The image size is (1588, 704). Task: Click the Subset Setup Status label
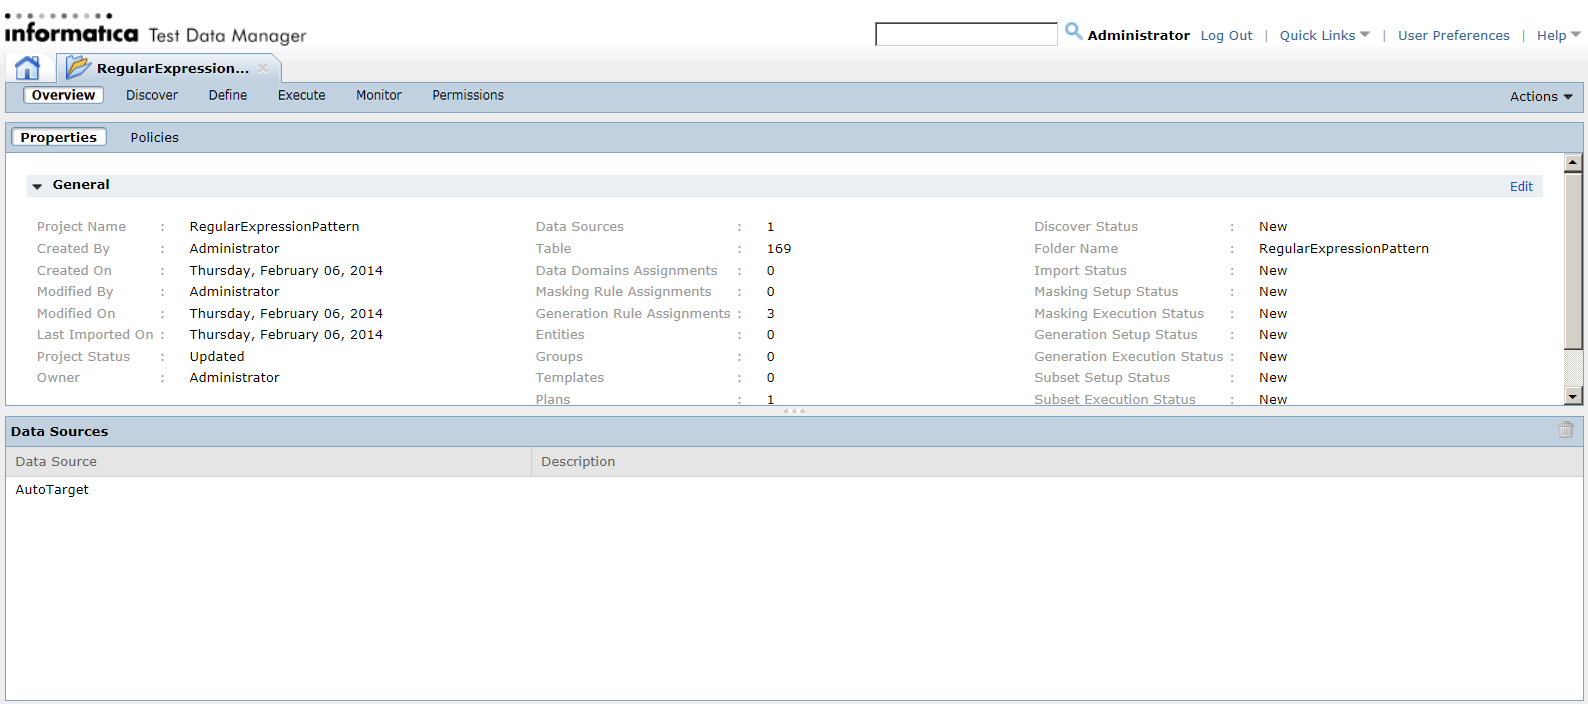[x=1102, y=378]
